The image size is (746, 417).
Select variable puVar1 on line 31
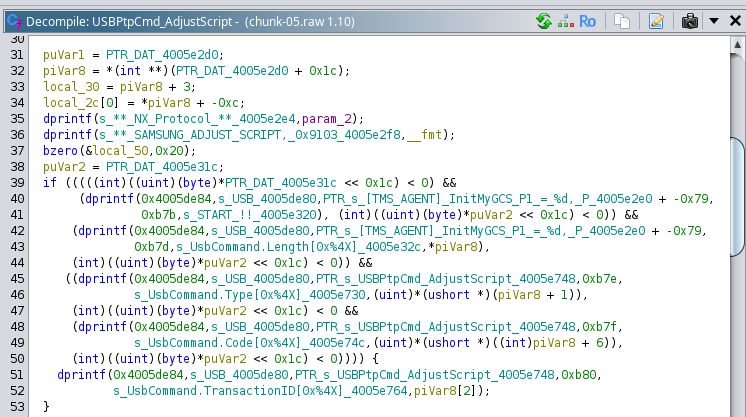pos(64,55)
